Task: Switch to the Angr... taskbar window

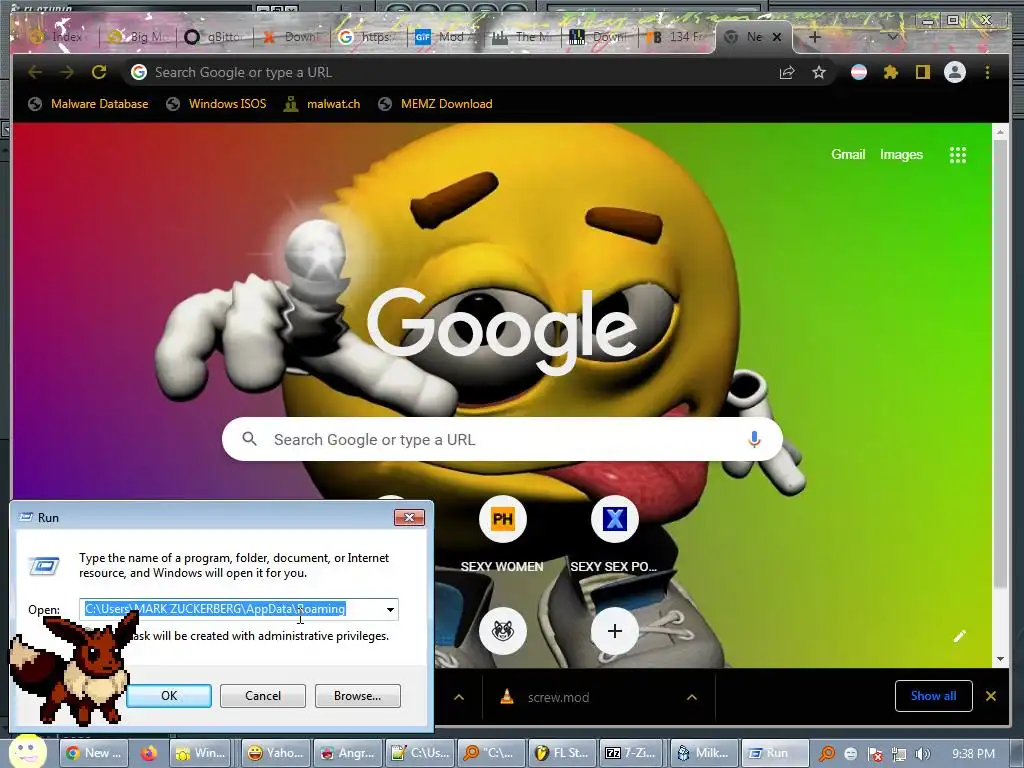Action: 347,753
